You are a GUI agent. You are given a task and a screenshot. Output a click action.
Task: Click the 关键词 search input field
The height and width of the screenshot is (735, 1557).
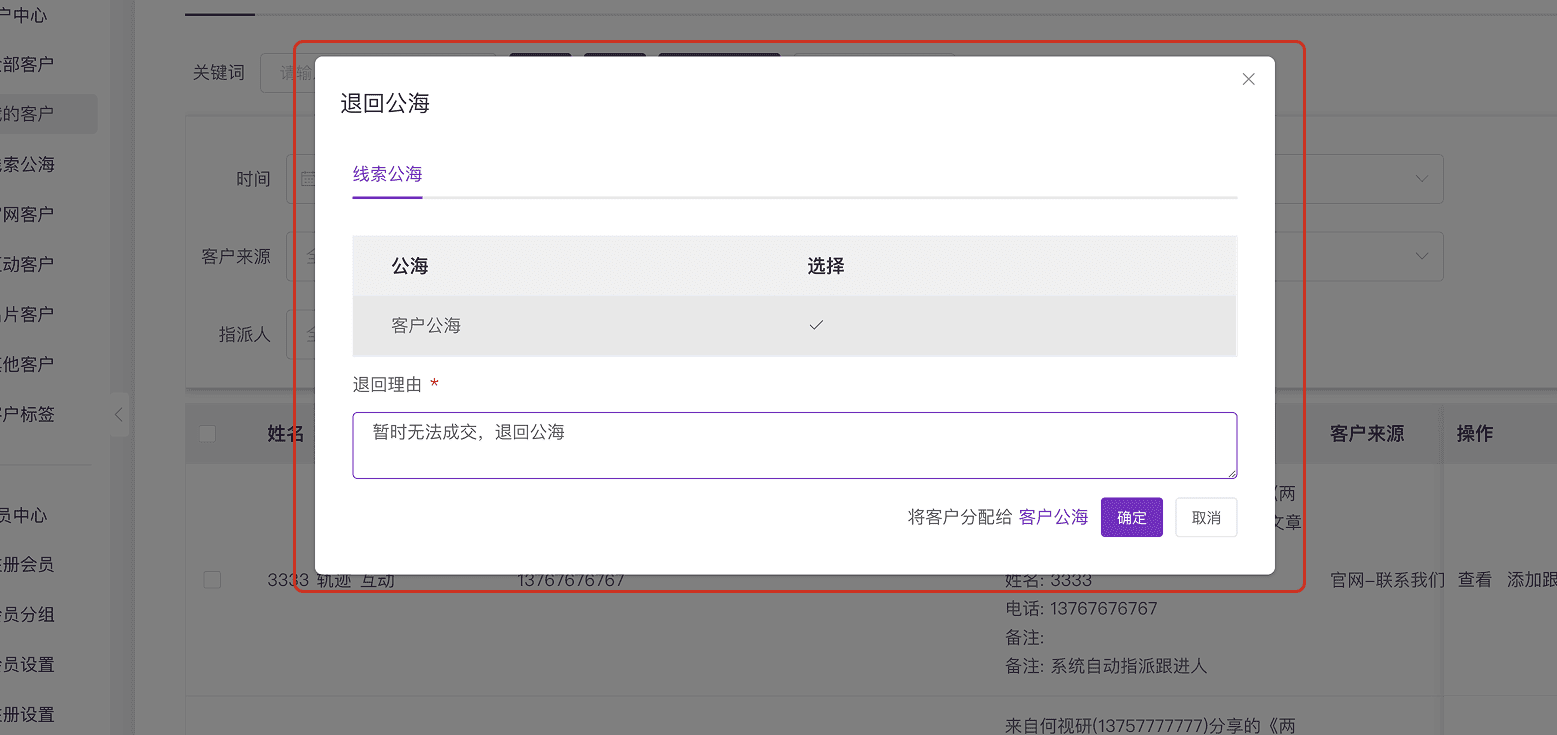coord(288,73)
